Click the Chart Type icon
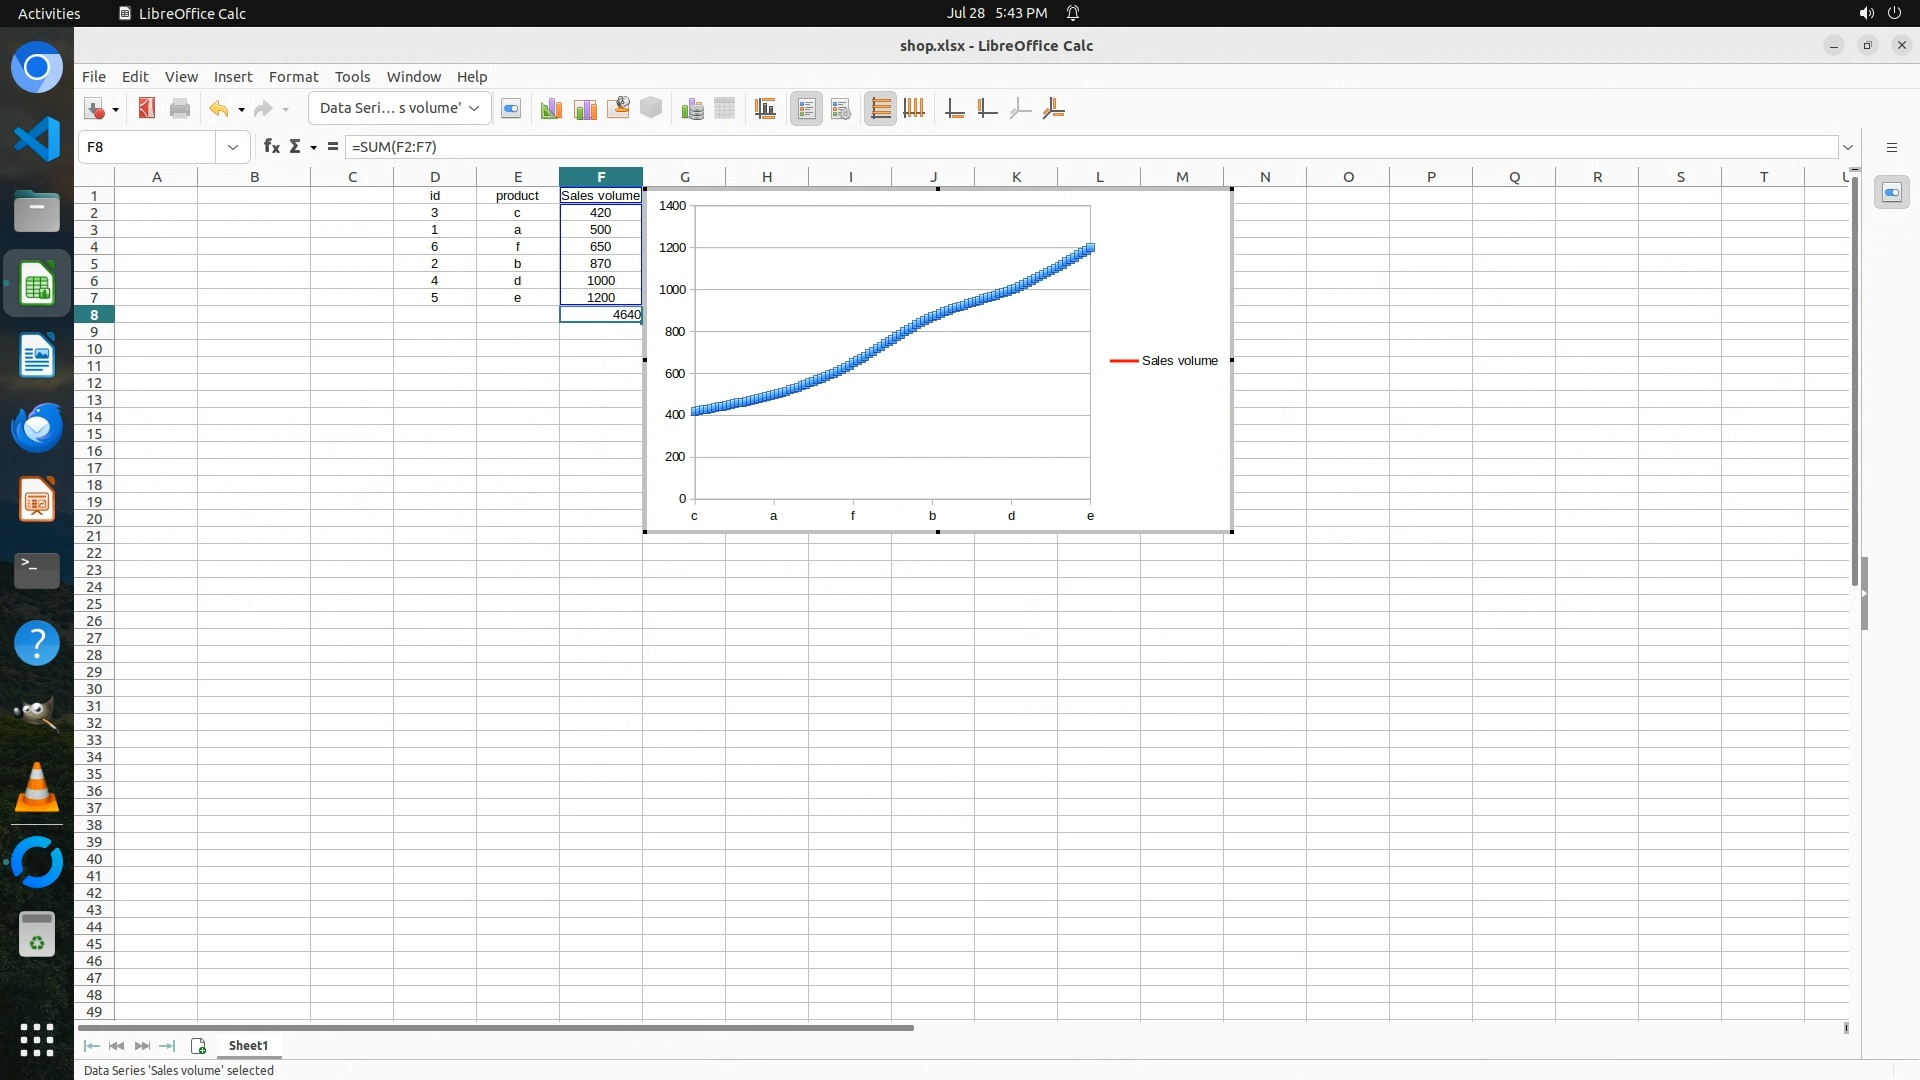The image size is (1920, 1080). (x=551, y=109)
